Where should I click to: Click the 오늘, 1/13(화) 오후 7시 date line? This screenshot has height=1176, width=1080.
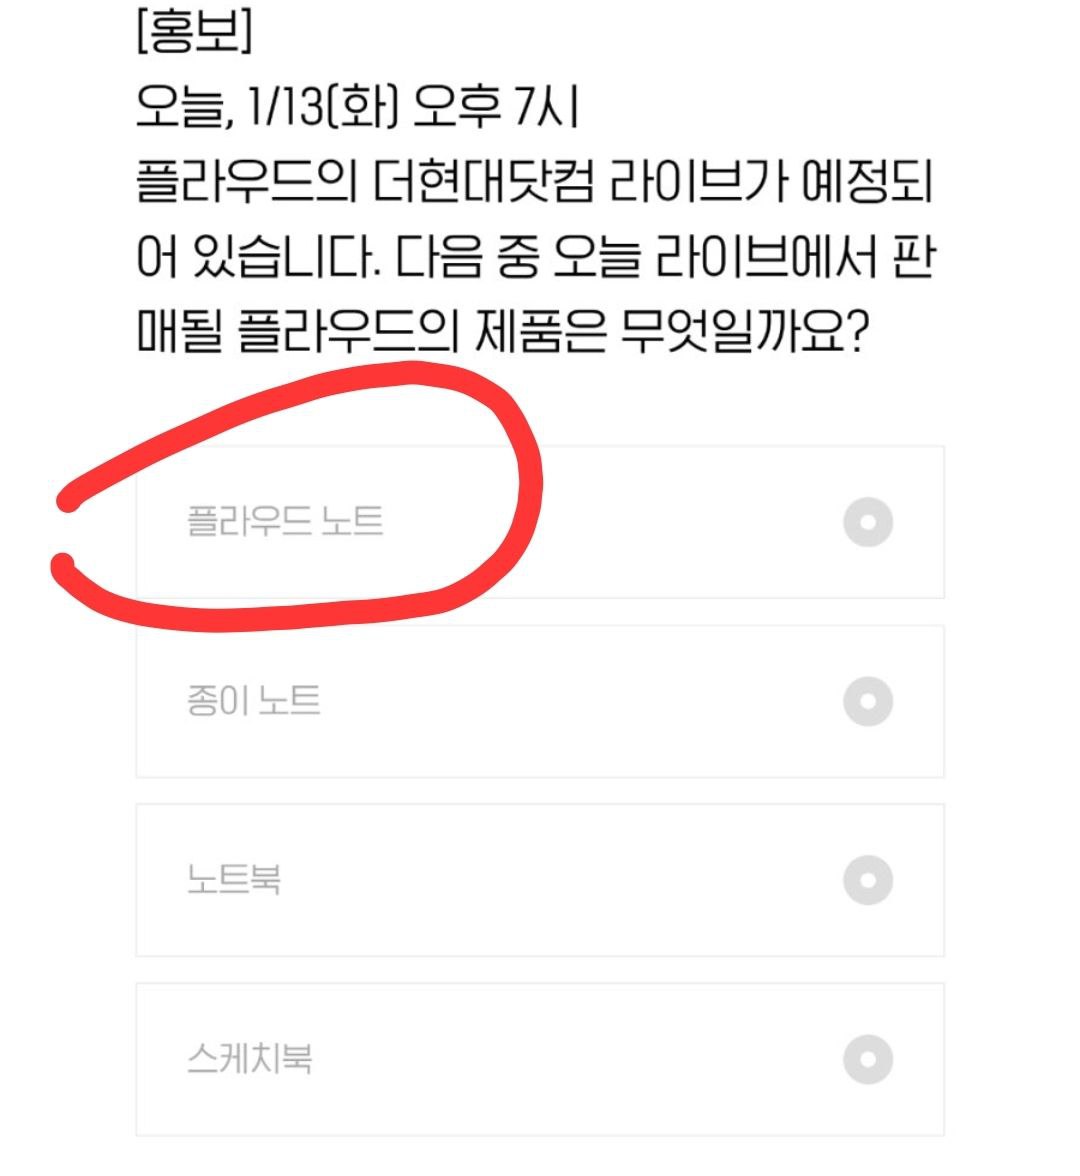pos(358,106)
